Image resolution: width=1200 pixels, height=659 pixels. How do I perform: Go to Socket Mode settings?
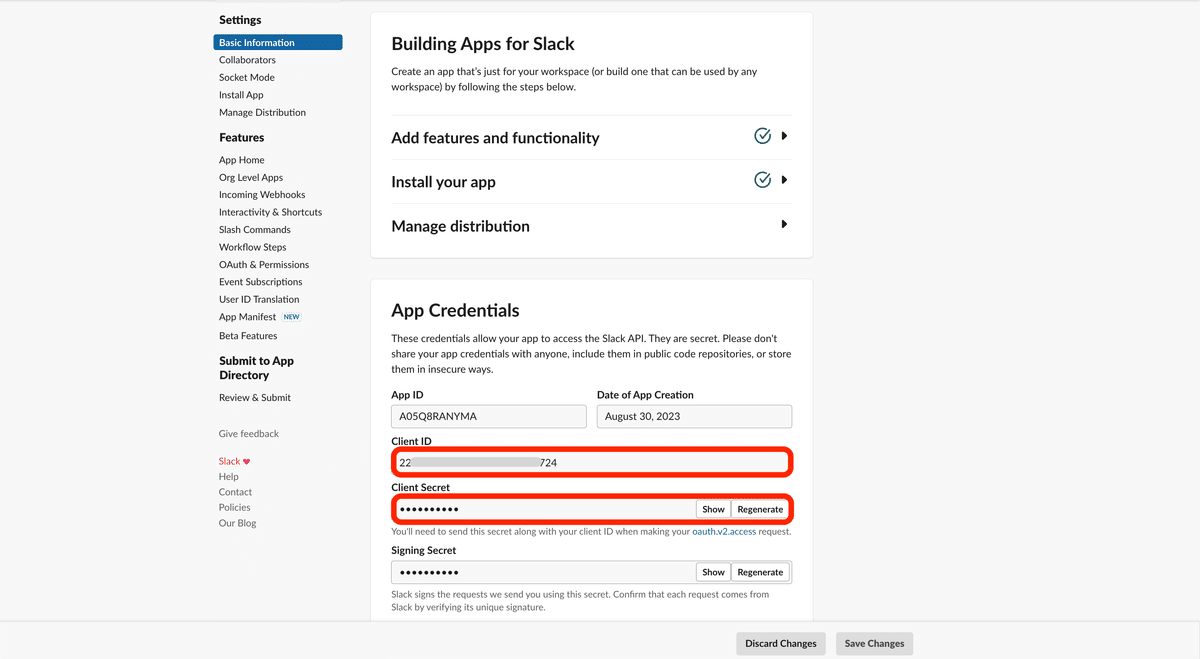(247, 77)
